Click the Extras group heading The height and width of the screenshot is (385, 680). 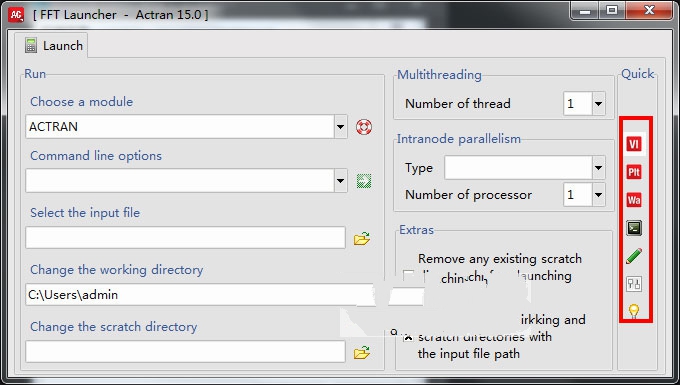[416, 230]
